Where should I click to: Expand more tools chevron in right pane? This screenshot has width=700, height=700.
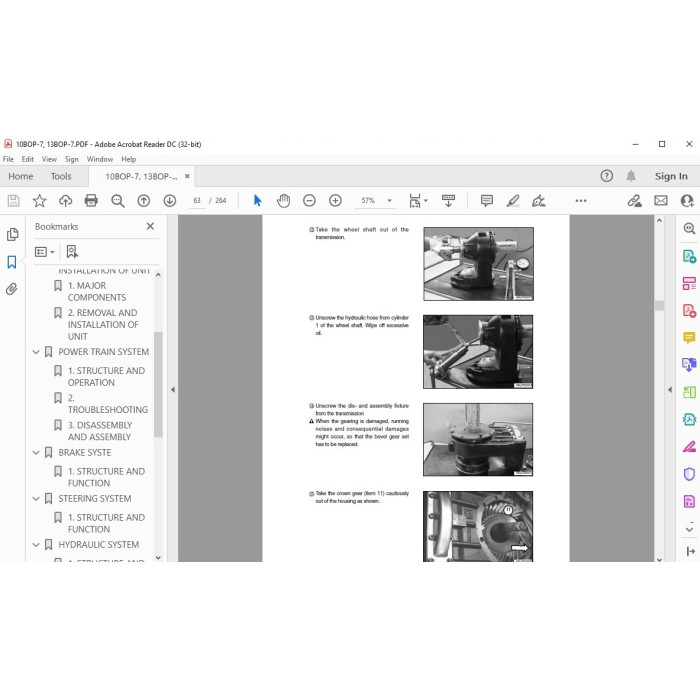[x=689, y=529]
